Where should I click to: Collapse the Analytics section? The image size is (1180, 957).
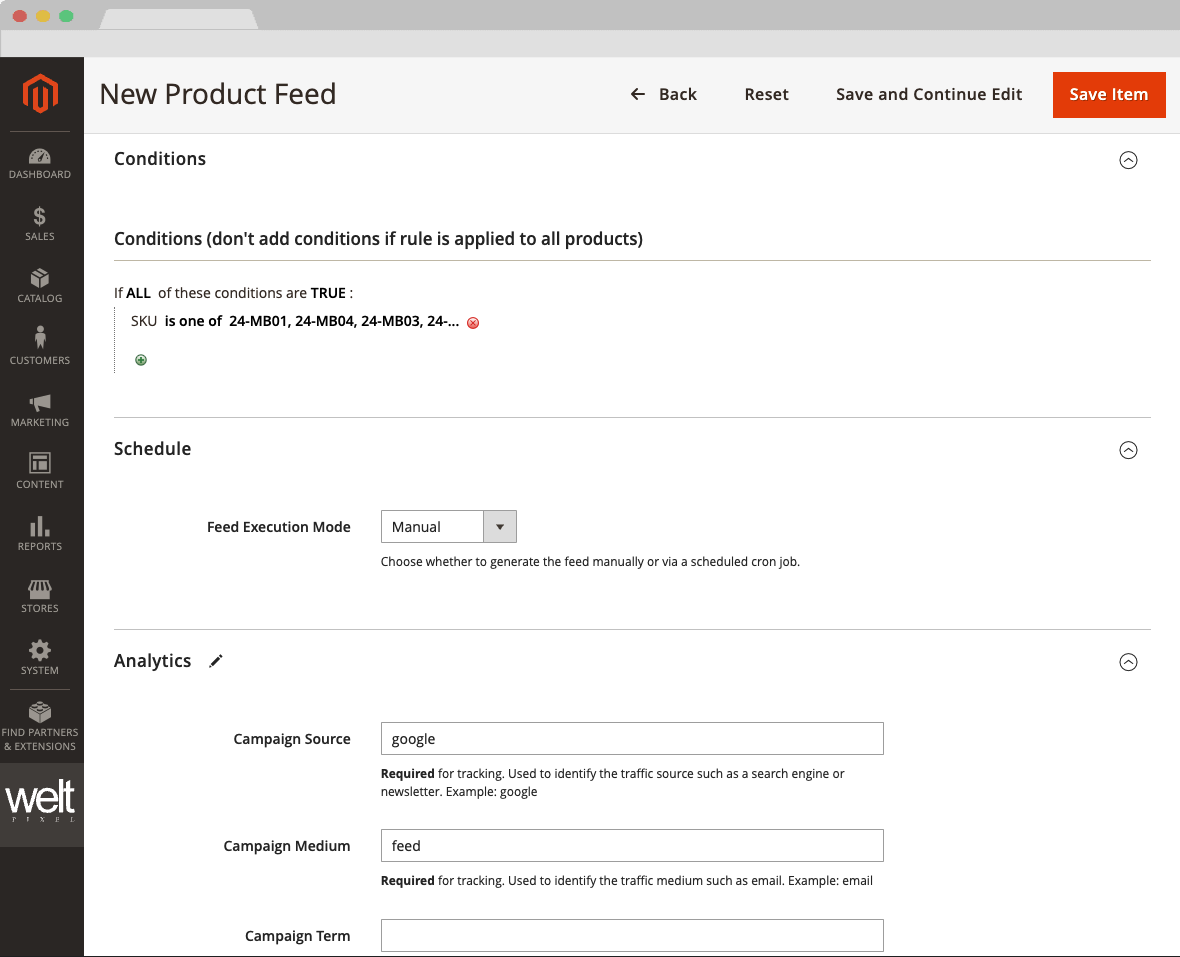[1128, 662]
